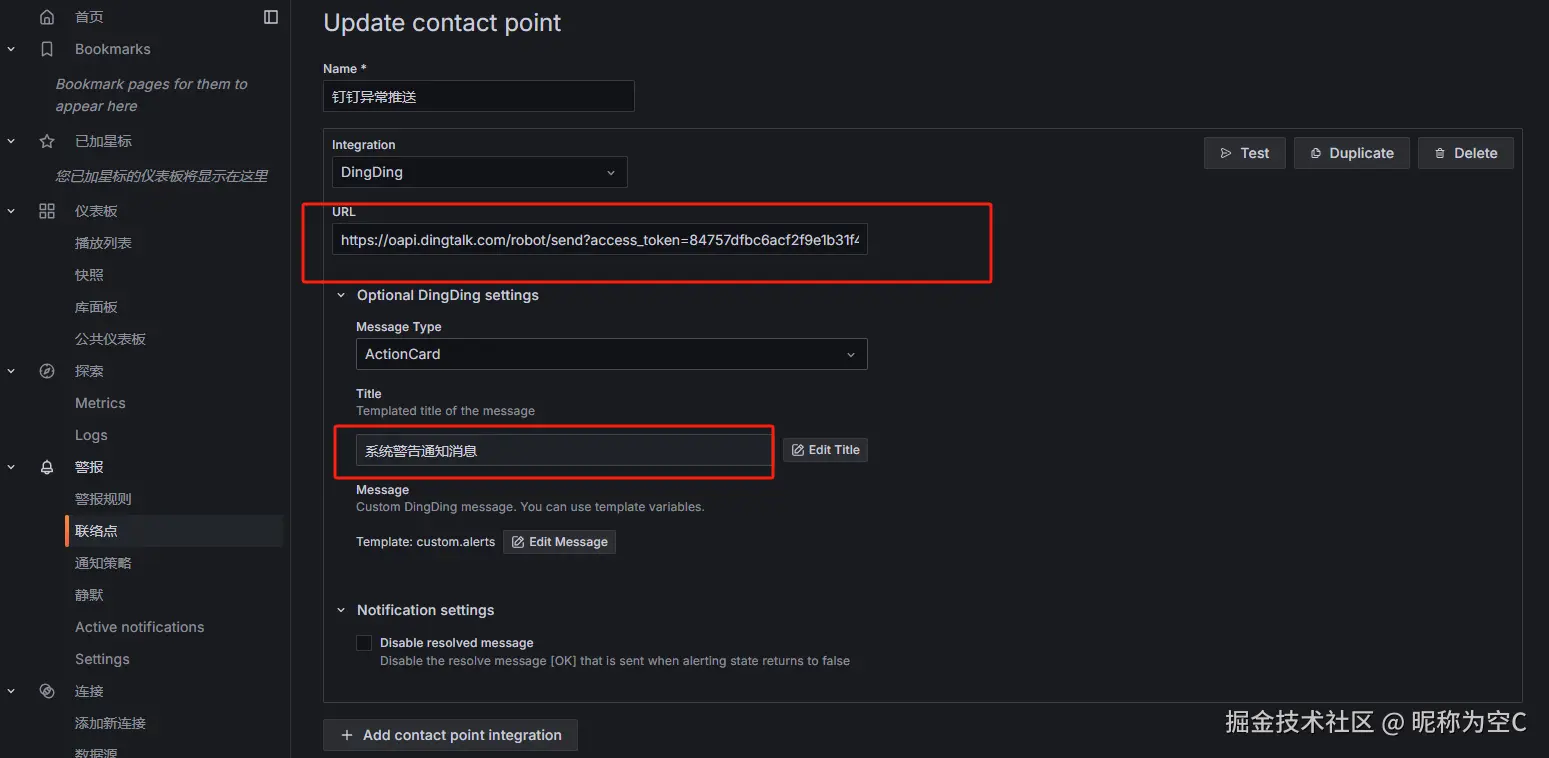Click the alerting bell icon
This screenshot has width=1549, height=758.
coord(47,467)
